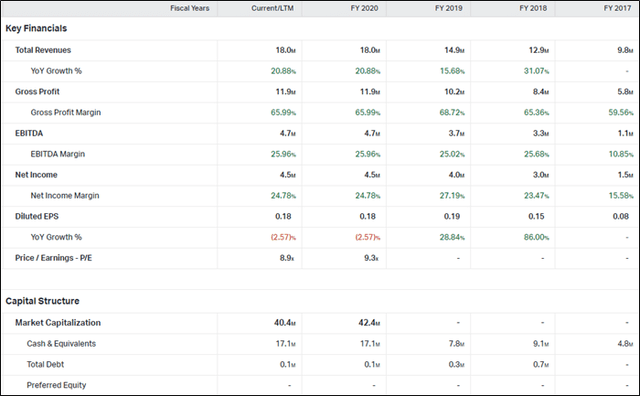Click FY 2017 gross margin 59.56%
Screen dimensions: 640x396
coord(621,113)
